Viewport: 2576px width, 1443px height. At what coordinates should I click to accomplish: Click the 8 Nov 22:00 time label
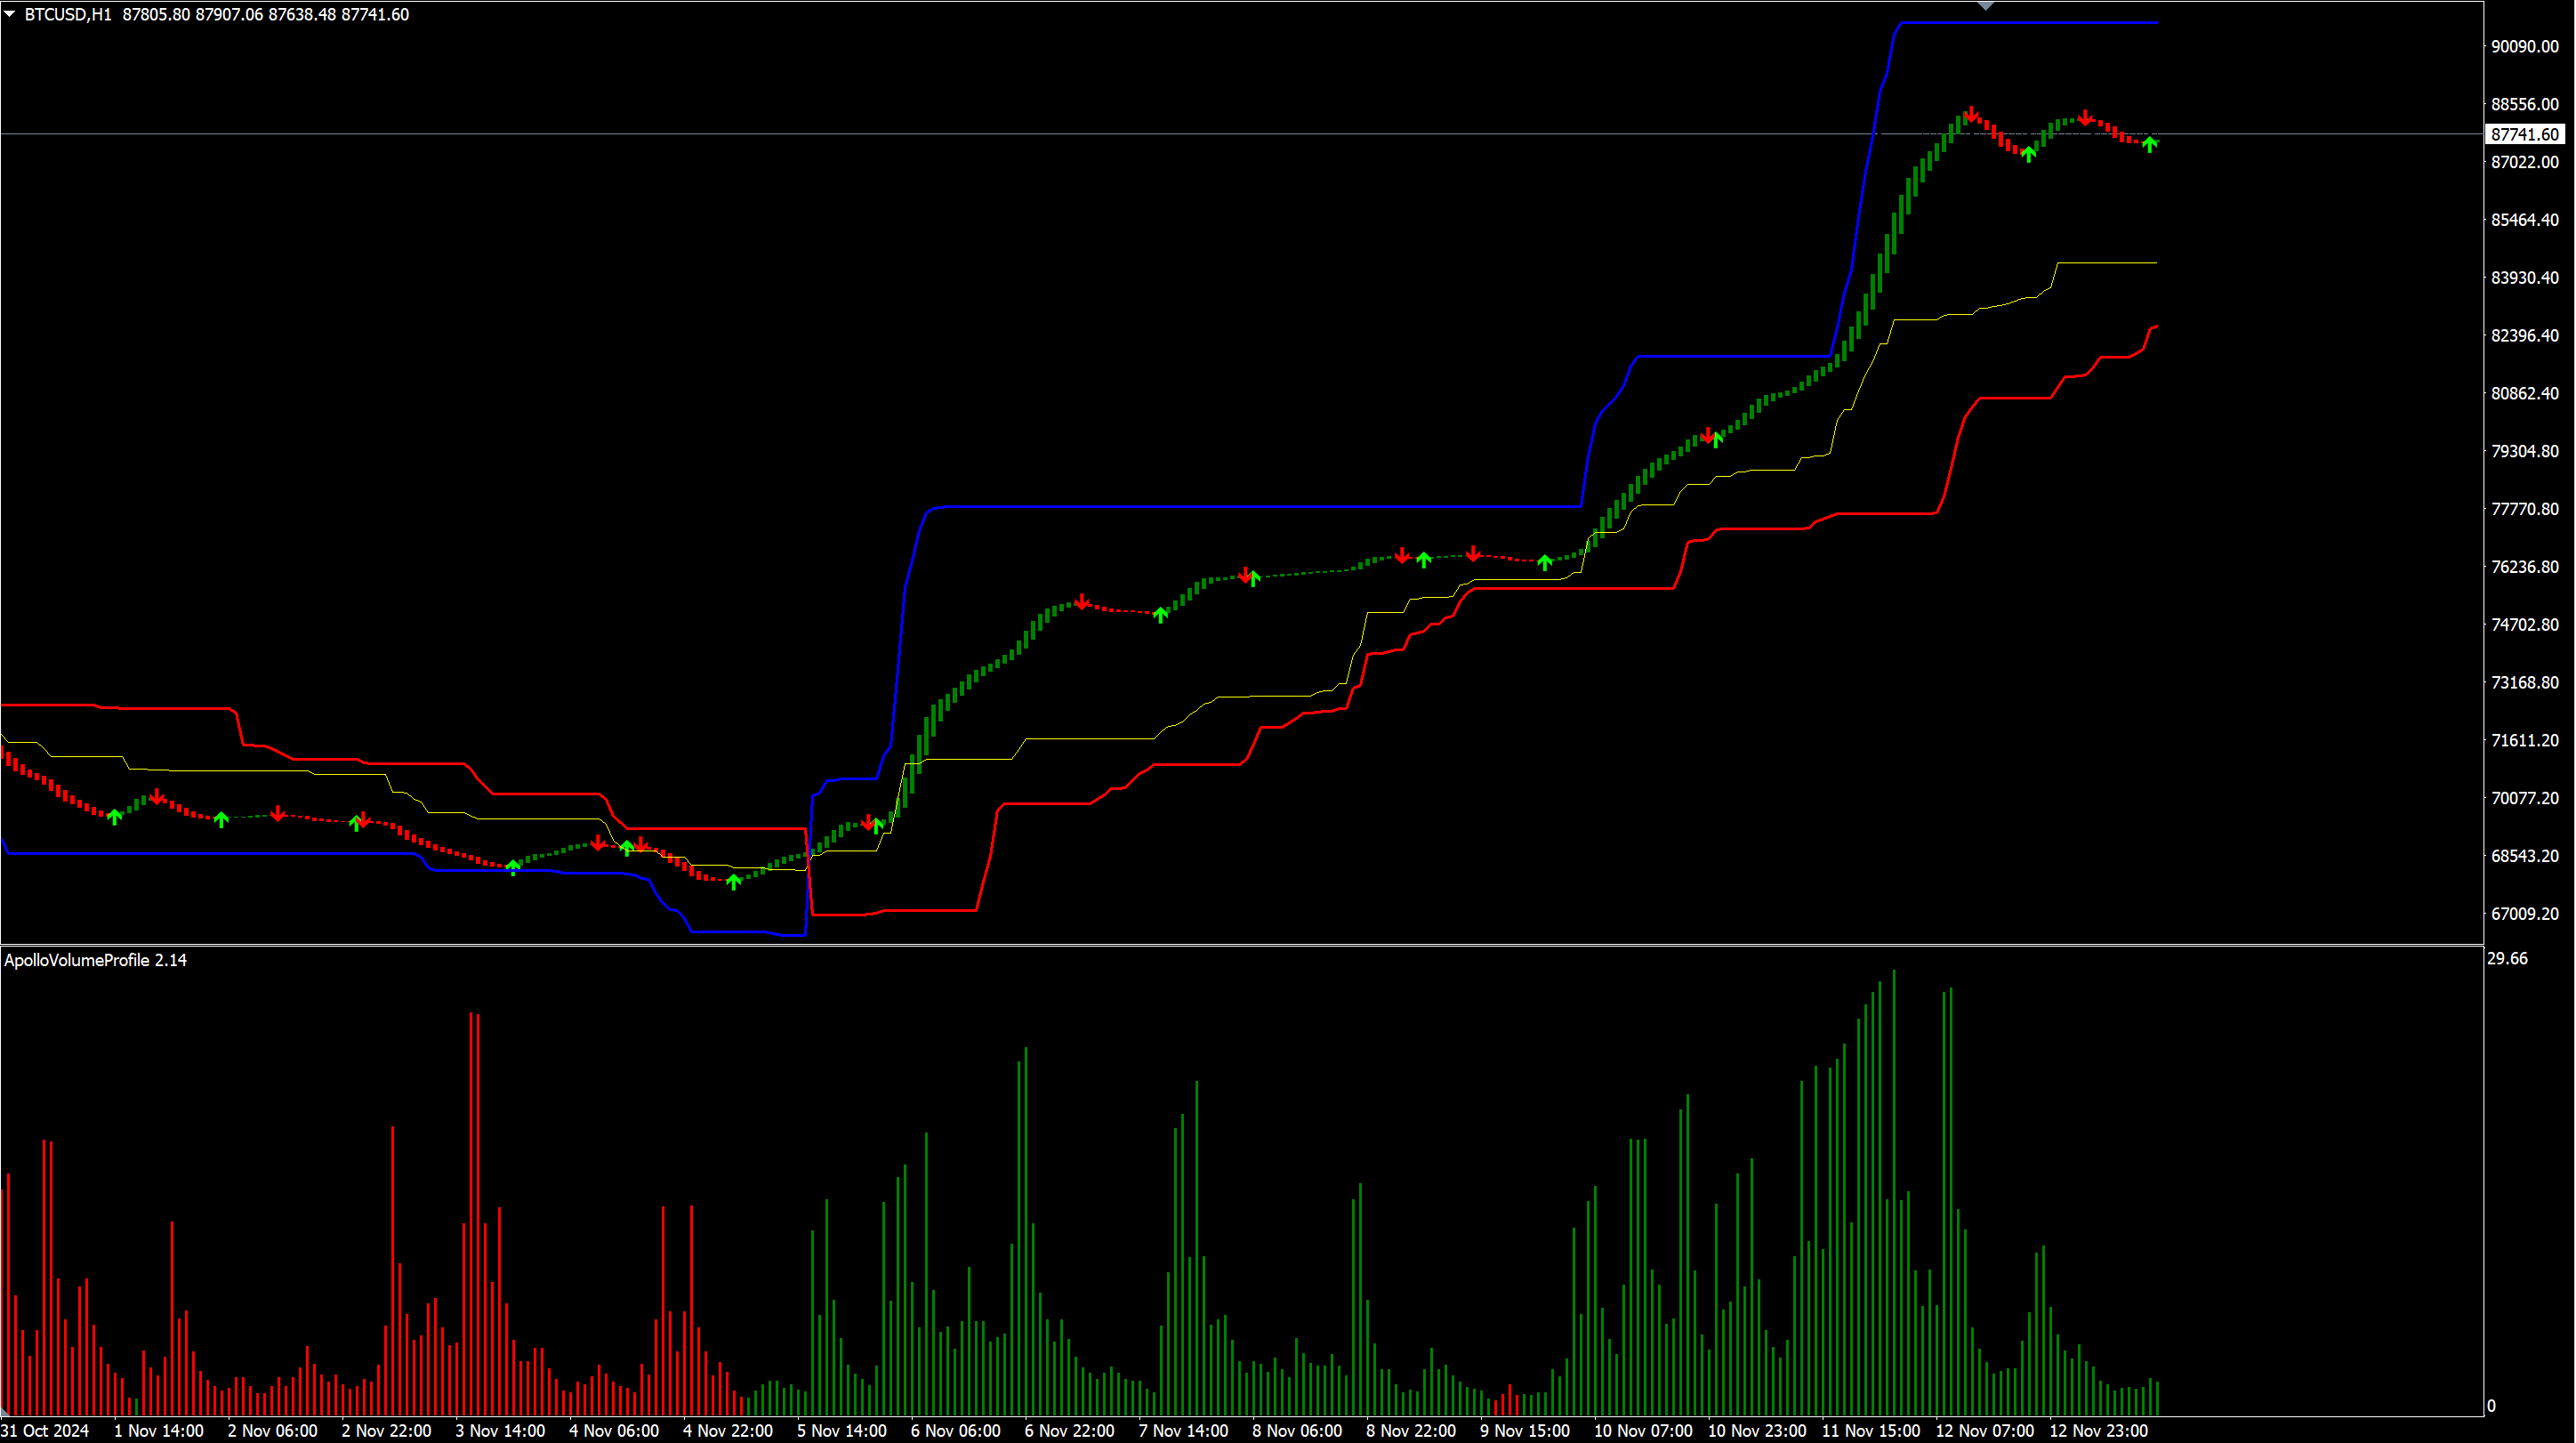point(1411,1431)
